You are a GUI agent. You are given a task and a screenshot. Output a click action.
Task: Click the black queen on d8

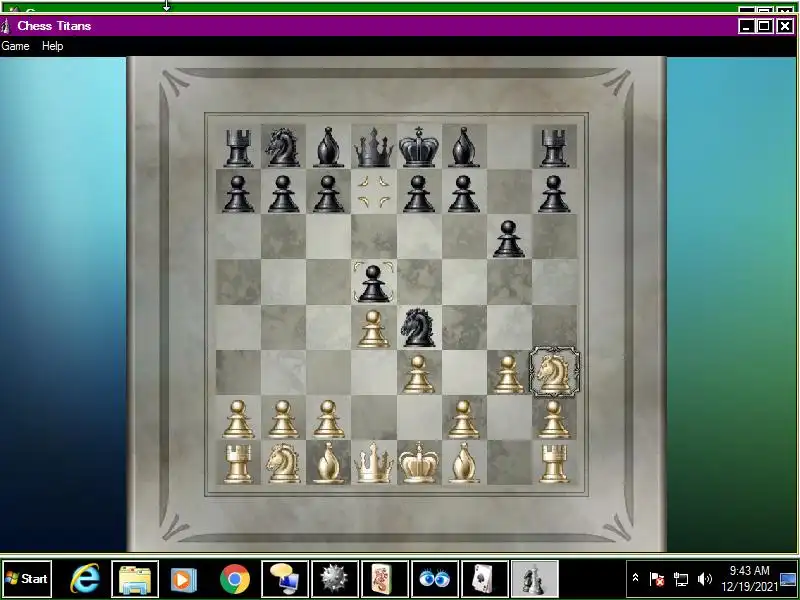(x=374, y=147)
